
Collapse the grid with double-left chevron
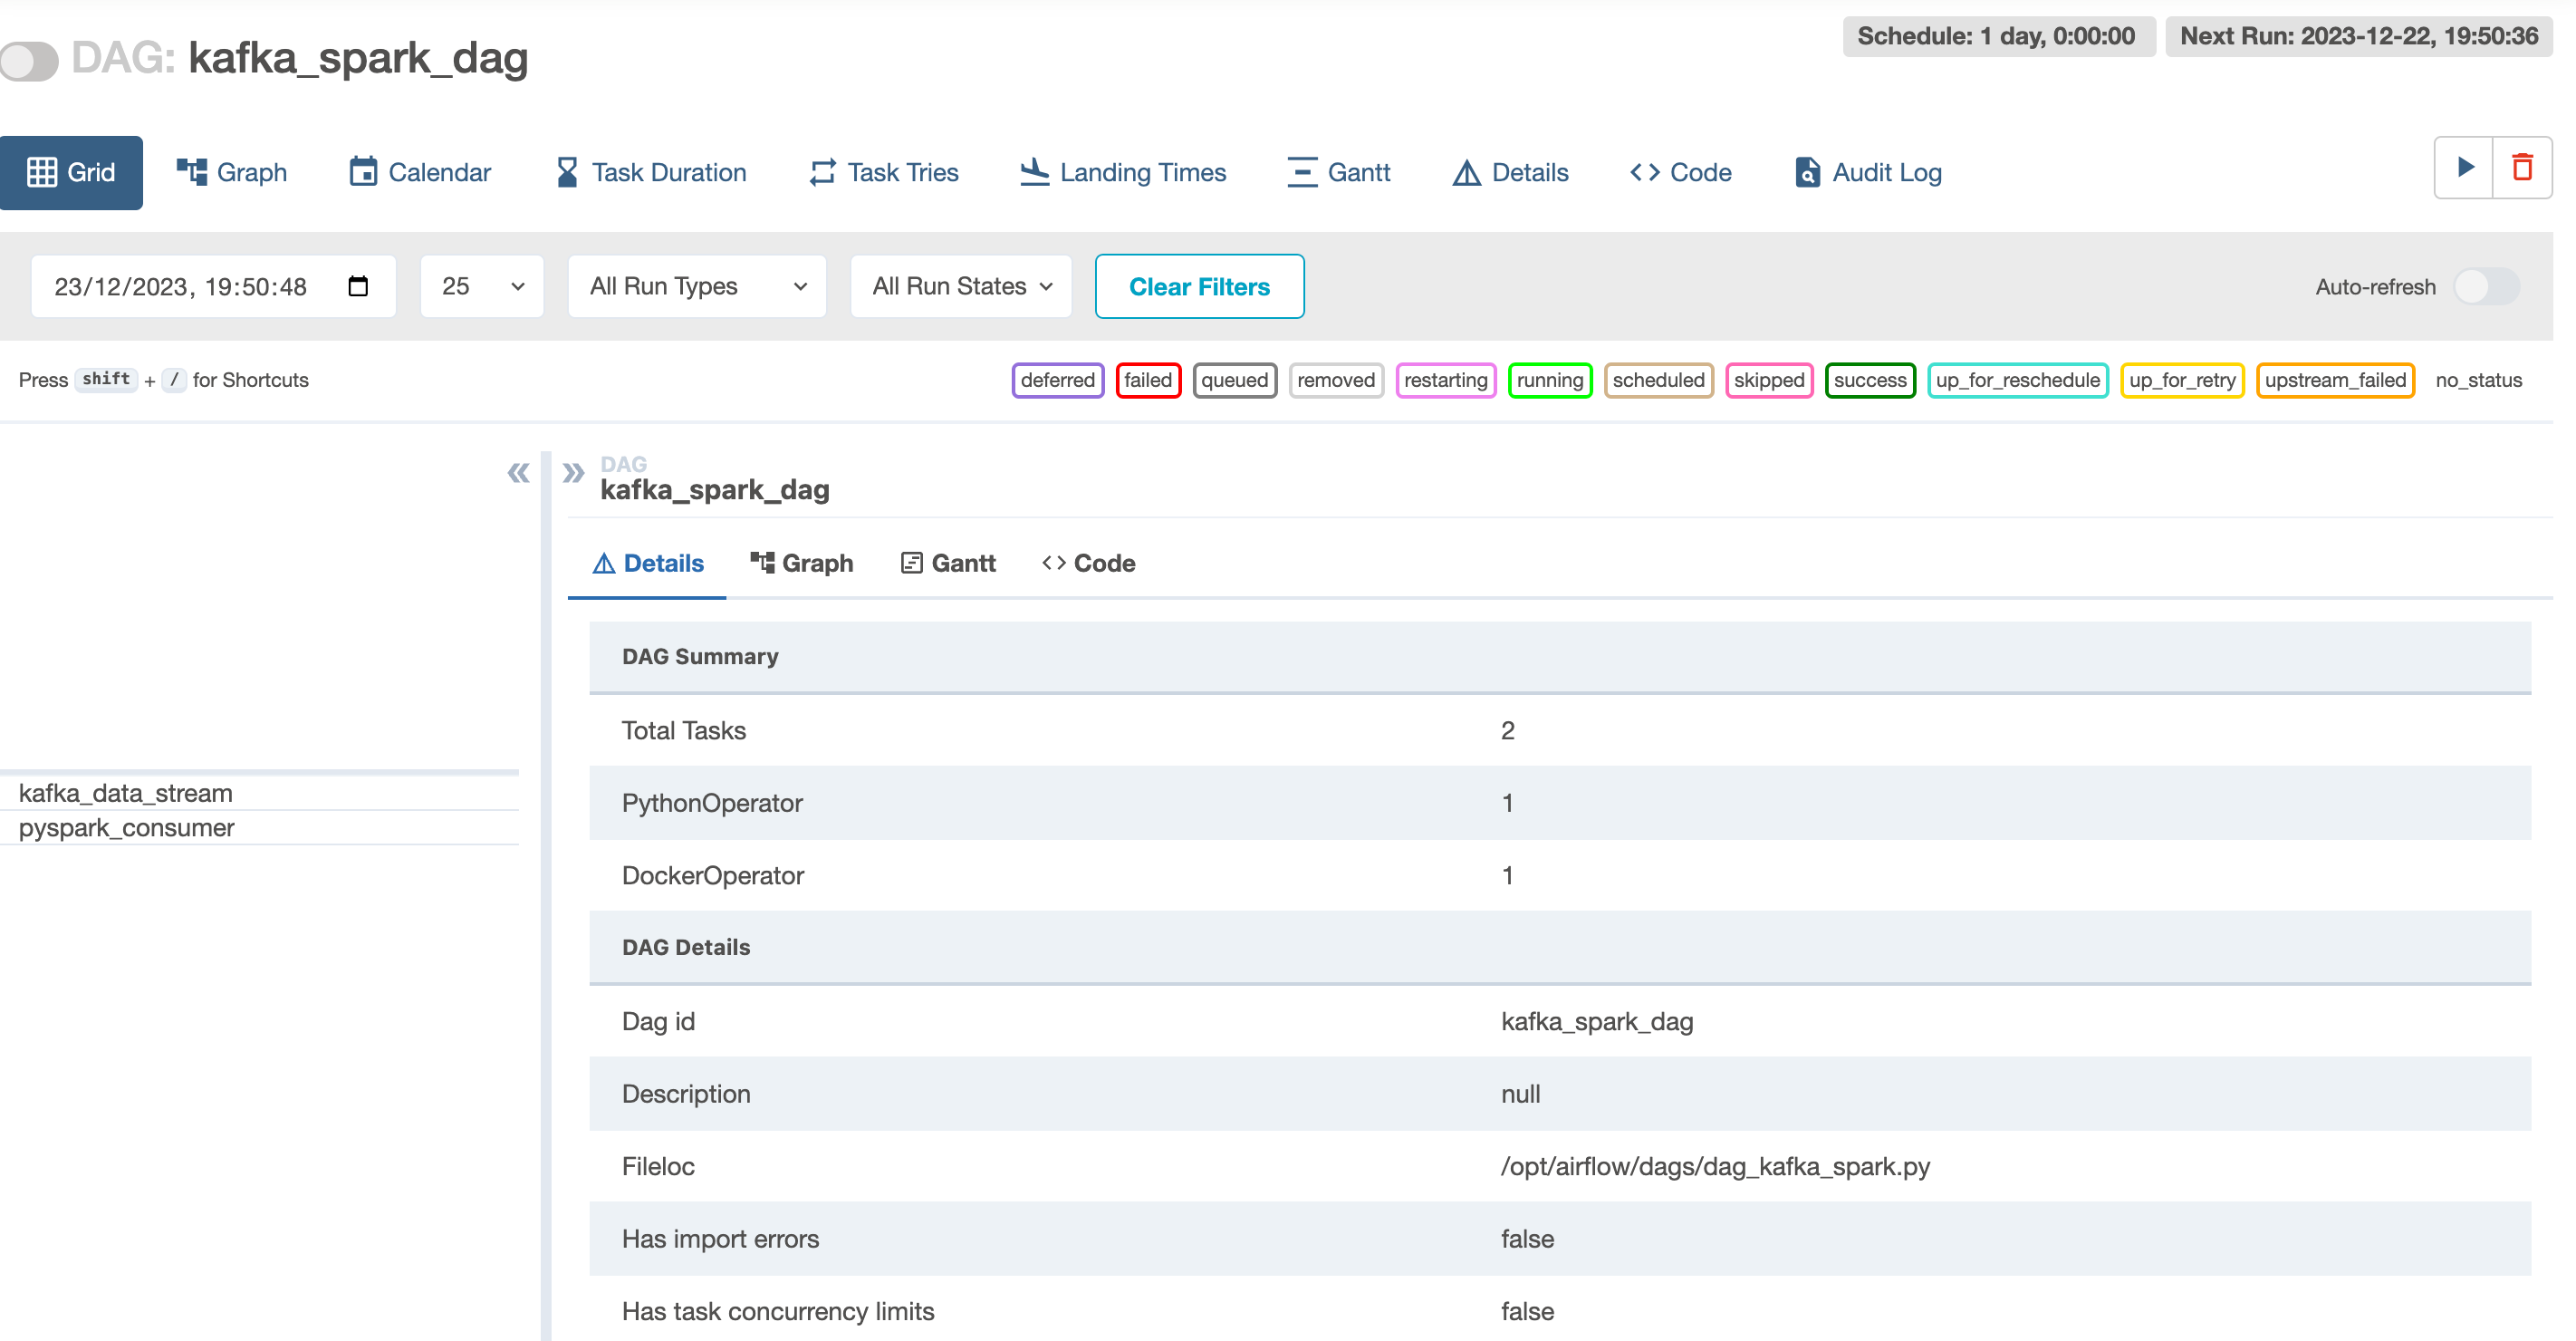click(x=518, y=473)
